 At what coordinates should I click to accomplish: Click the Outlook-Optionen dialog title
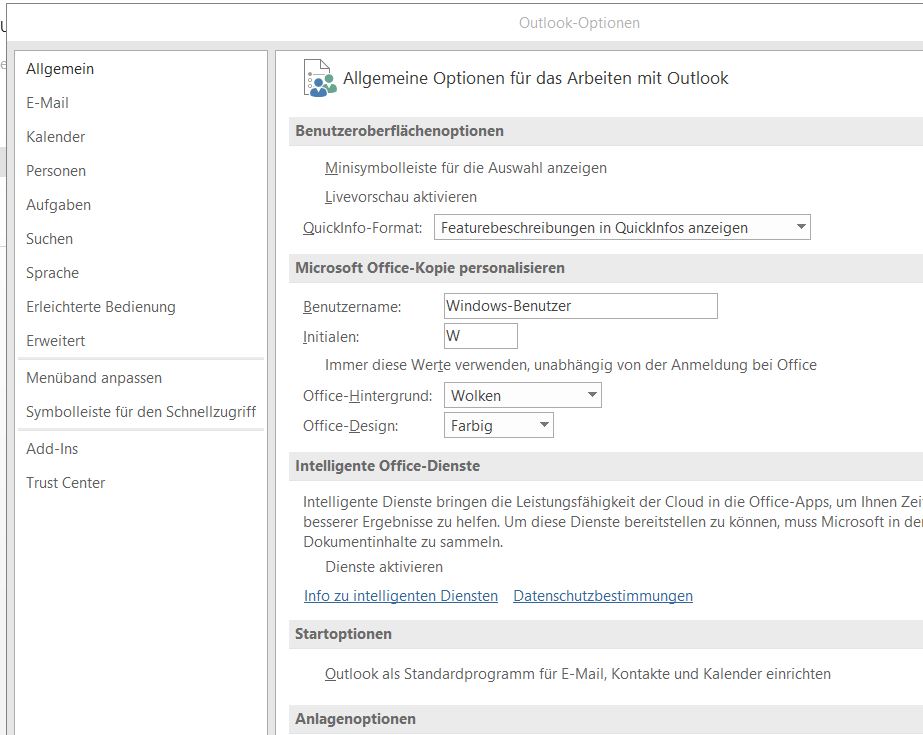579,23
